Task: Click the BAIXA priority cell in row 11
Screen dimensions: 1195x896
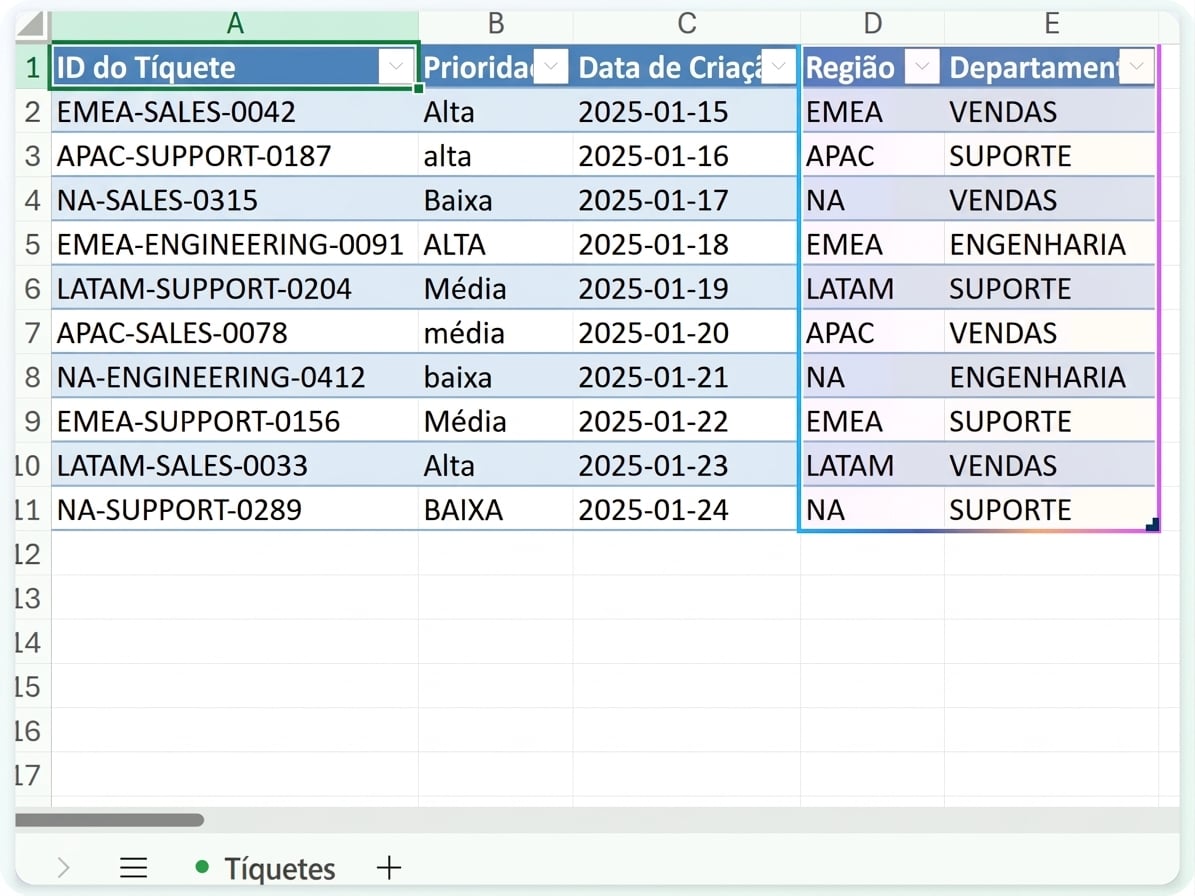Action: click(x=495, y=510)
